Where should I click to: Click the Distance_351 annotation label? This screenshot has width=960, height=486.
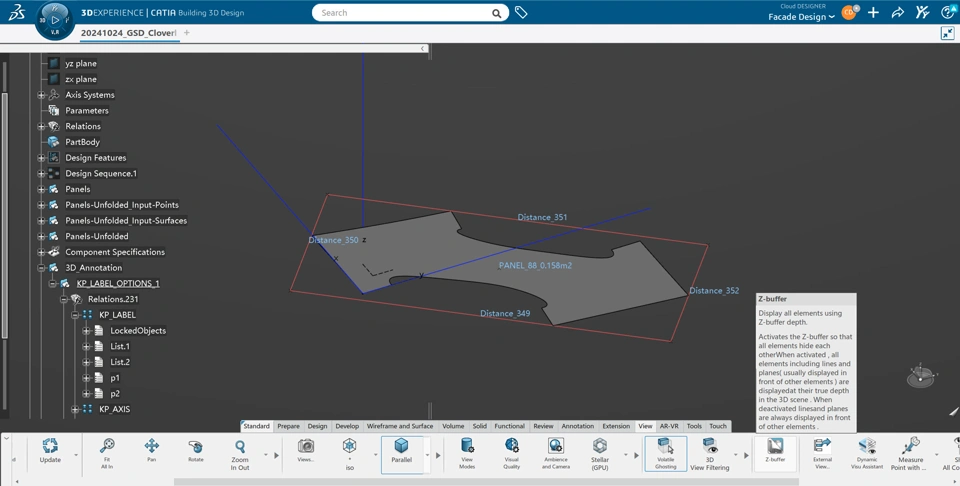[542, 217]
